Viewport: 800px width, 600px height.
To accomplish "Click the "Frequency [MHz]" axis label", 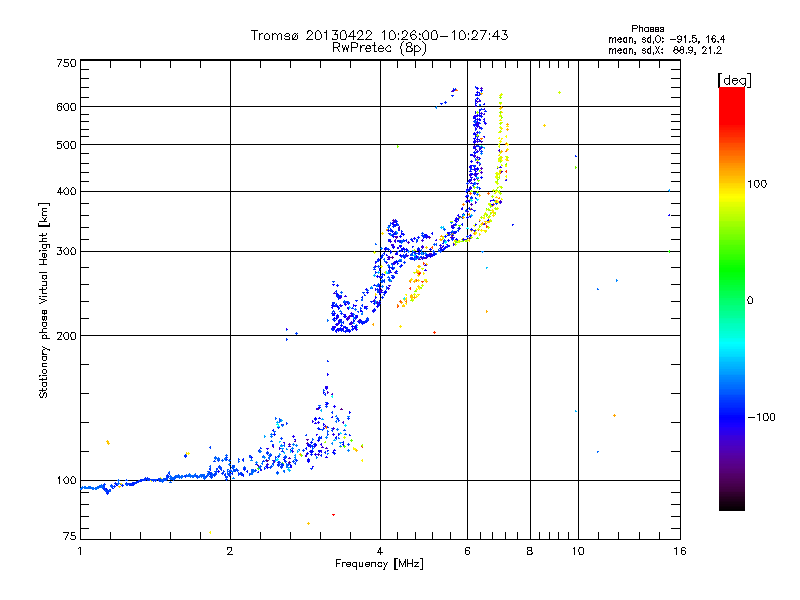I will click(379, 564).
